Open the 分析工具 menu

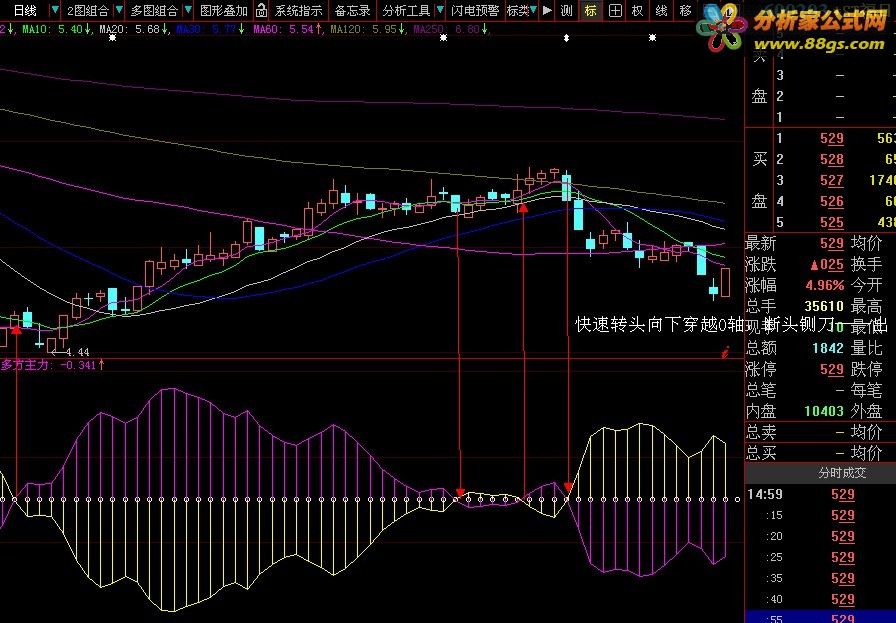point(406,10)
